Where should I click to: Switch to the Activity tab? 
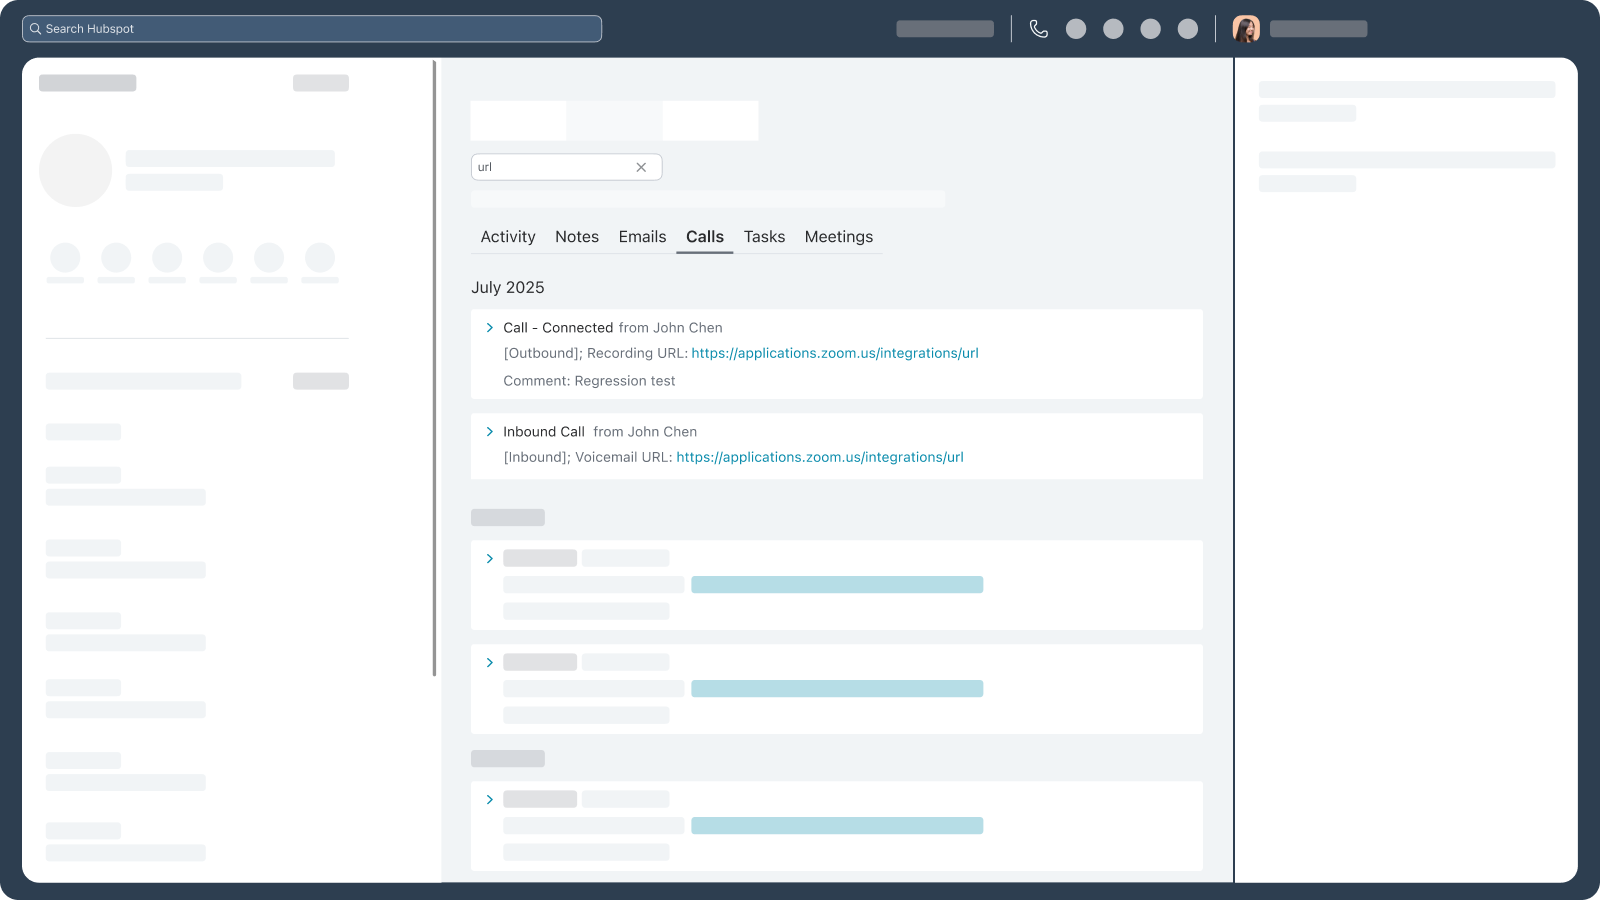pyautogui.click(x=508, y=237)
